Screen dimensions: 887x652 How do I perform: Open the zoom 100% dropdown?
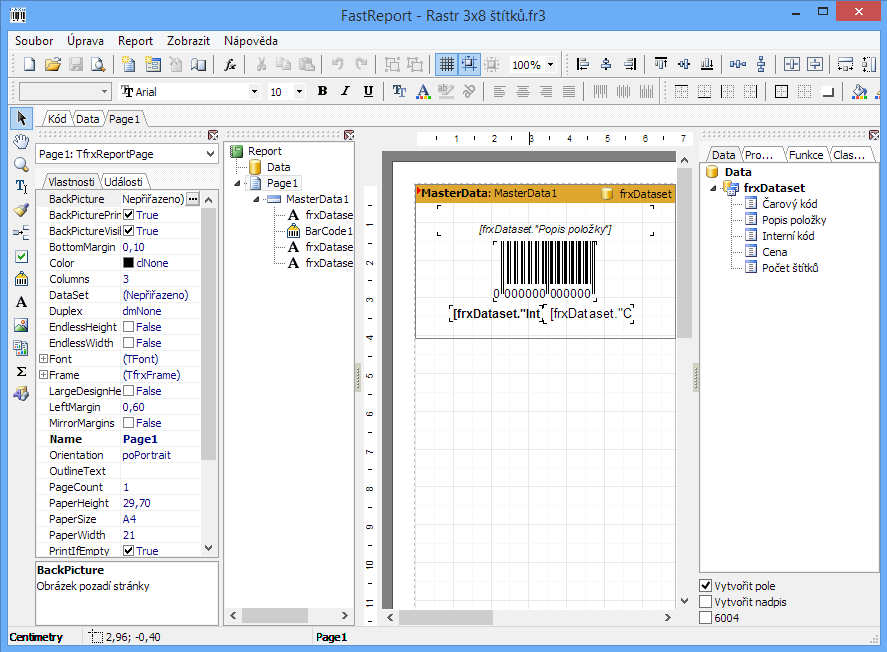click(x=550, y=64)
